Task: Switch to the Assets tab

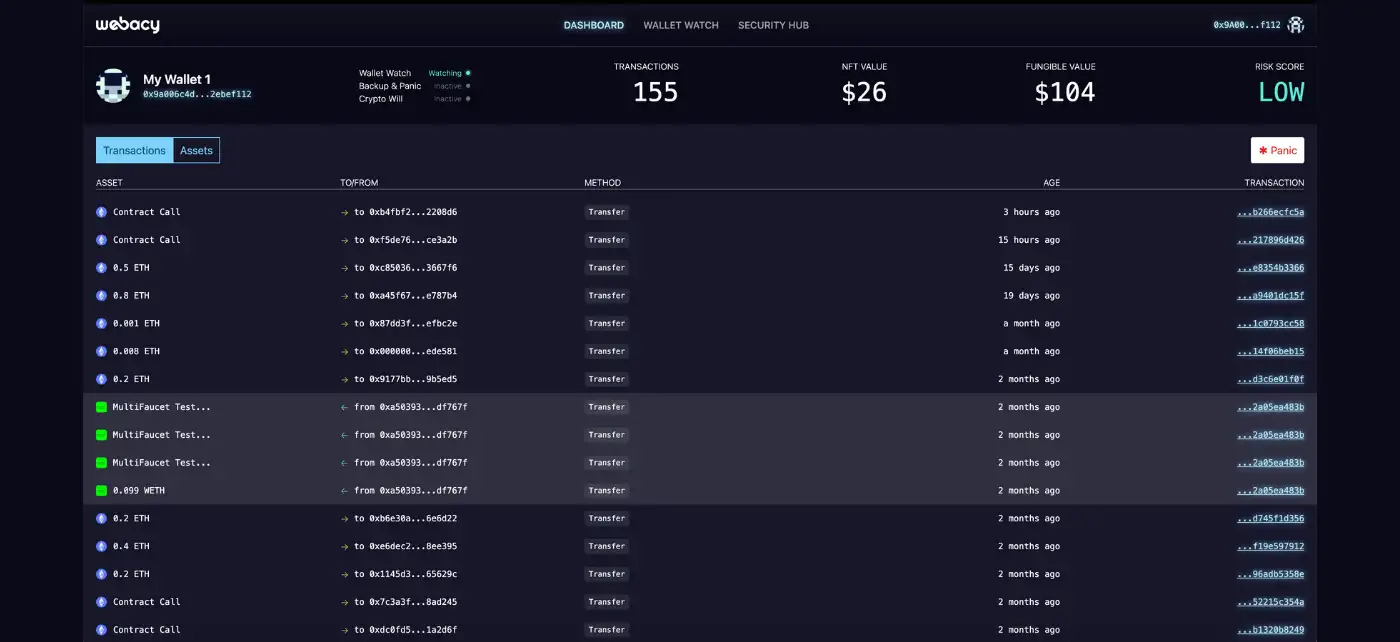Action: click(196, 151)
